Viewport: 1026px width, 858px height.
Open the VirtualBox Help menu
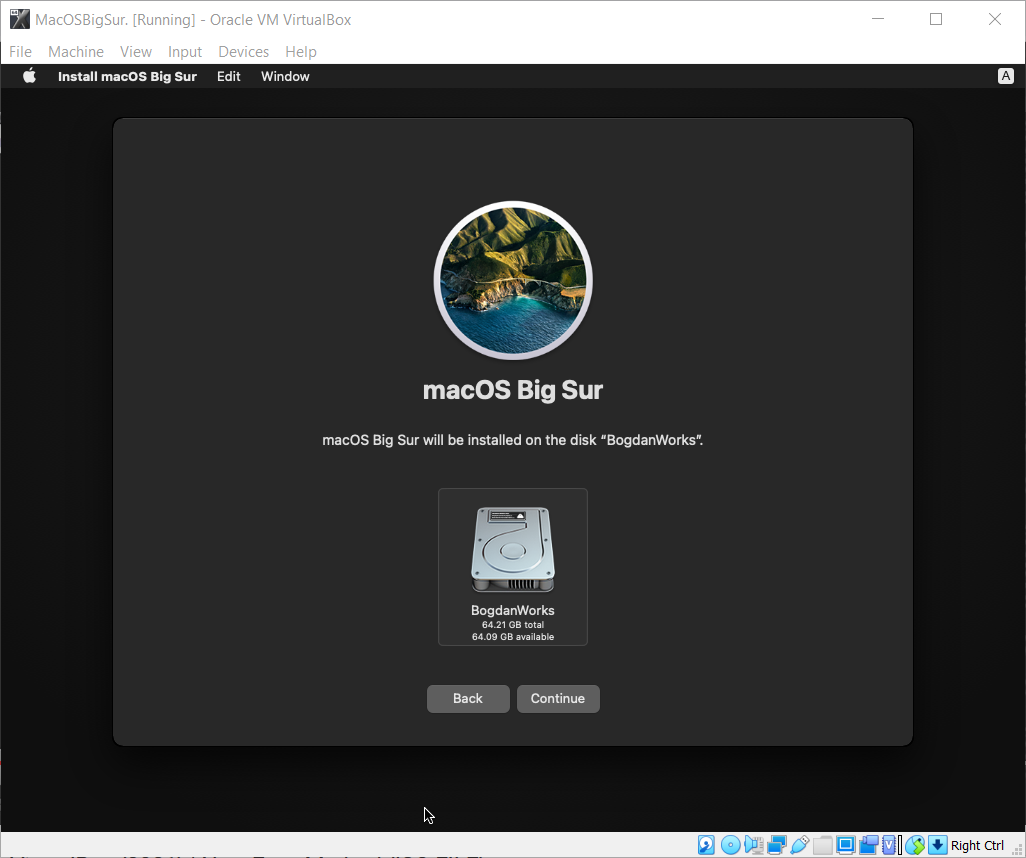click(x=301, y=52)
